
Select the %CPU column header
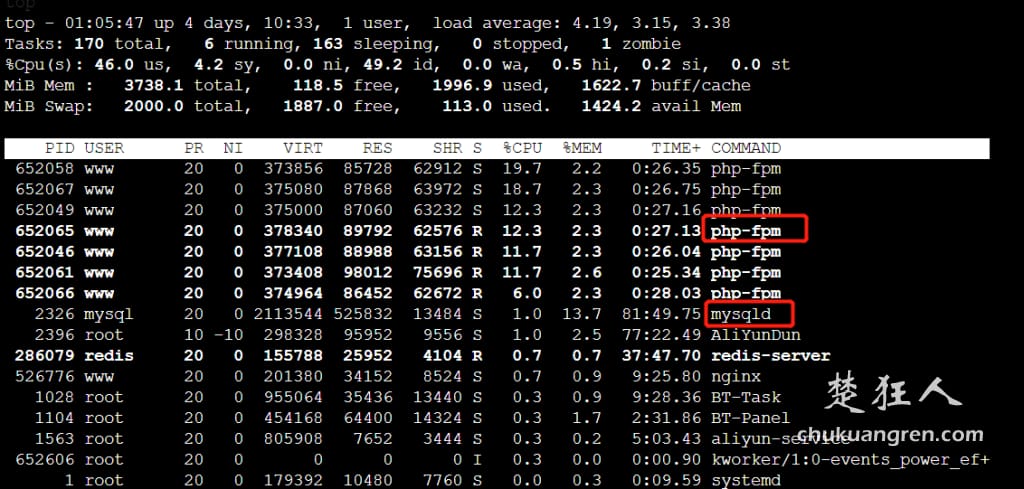(522, 148)
